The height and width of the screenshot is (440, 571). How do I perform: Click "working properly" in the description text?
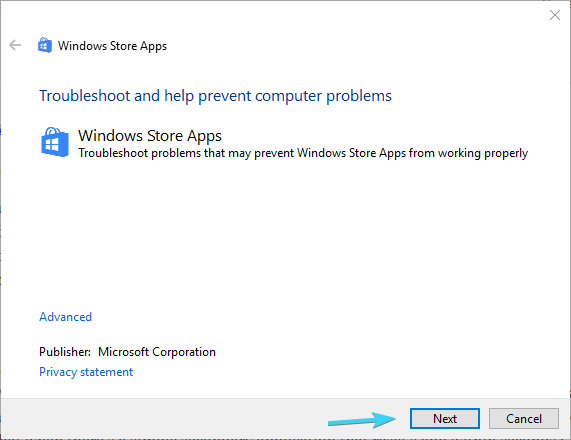click(x=483, y=153)
